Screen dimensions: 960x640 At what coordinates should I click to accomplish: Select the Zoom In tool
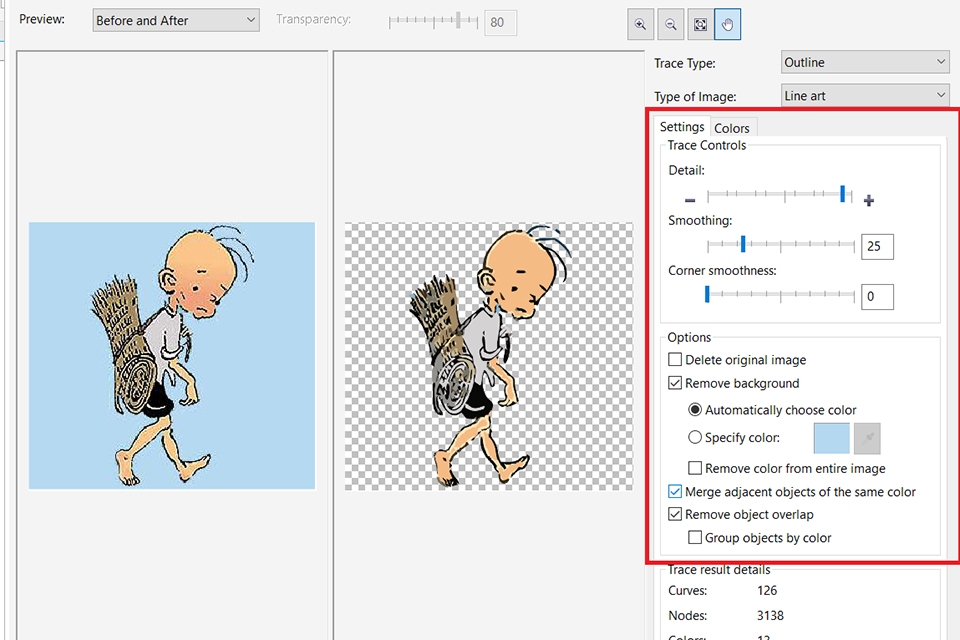coord(641,24)
